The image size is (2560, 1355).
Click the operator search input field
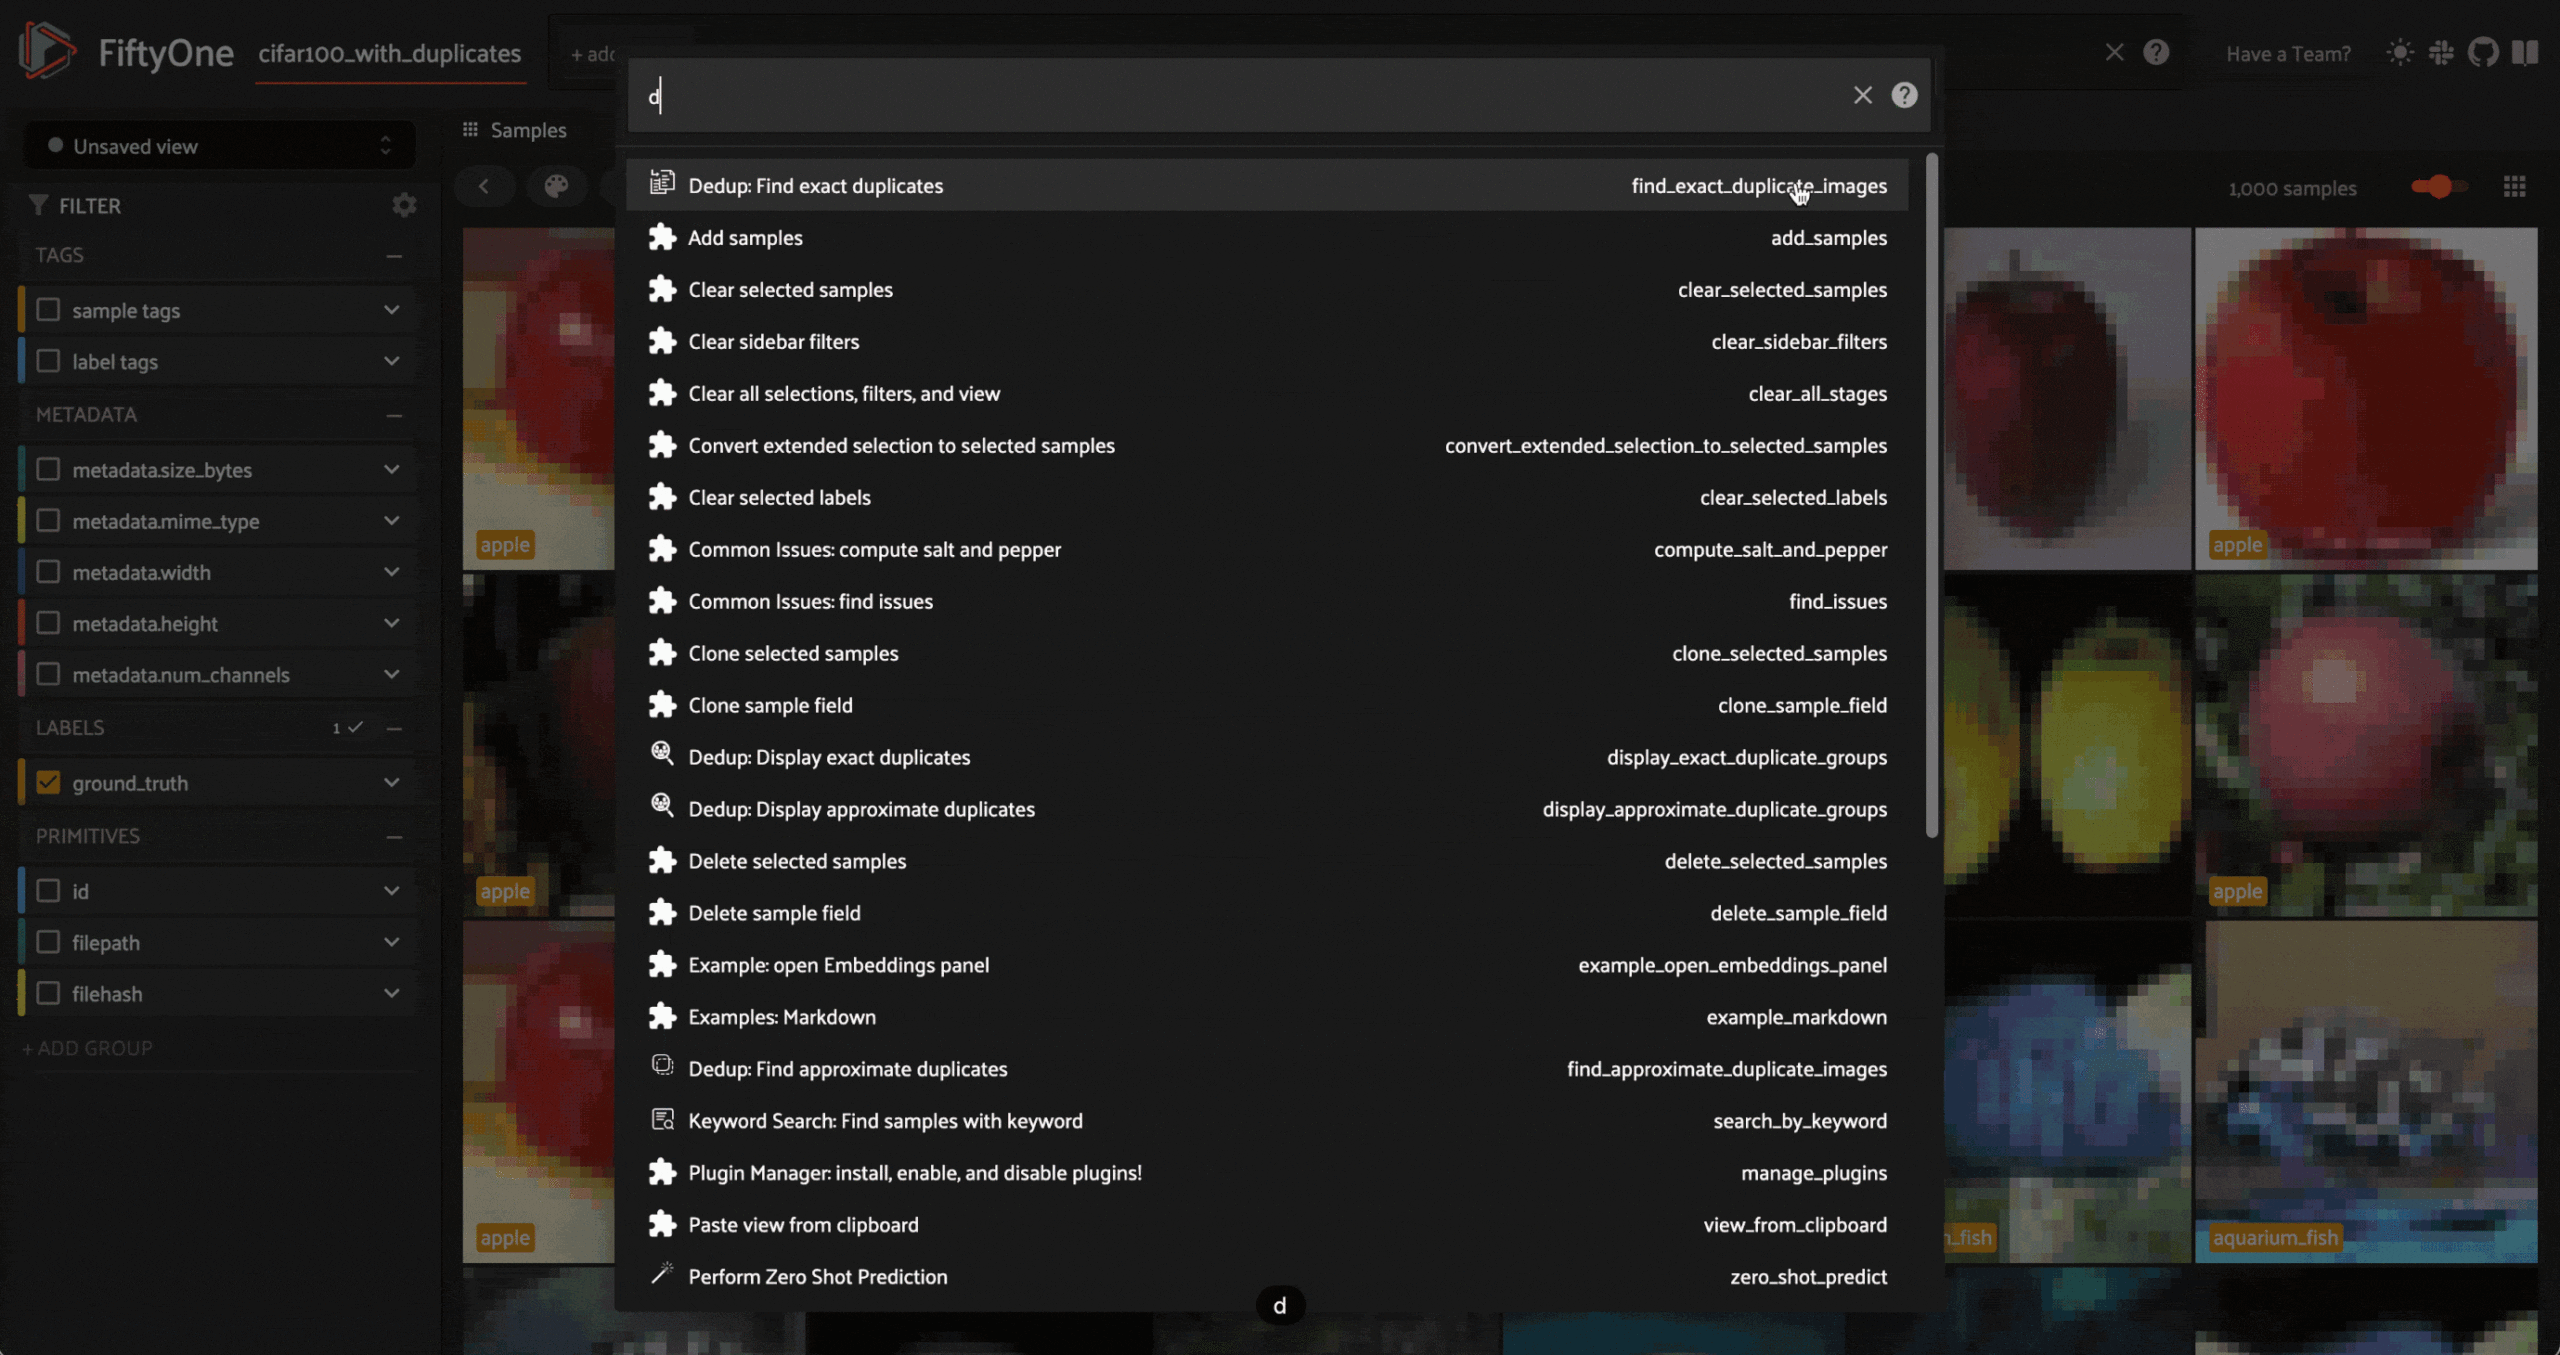click(x=1240, y=96)
